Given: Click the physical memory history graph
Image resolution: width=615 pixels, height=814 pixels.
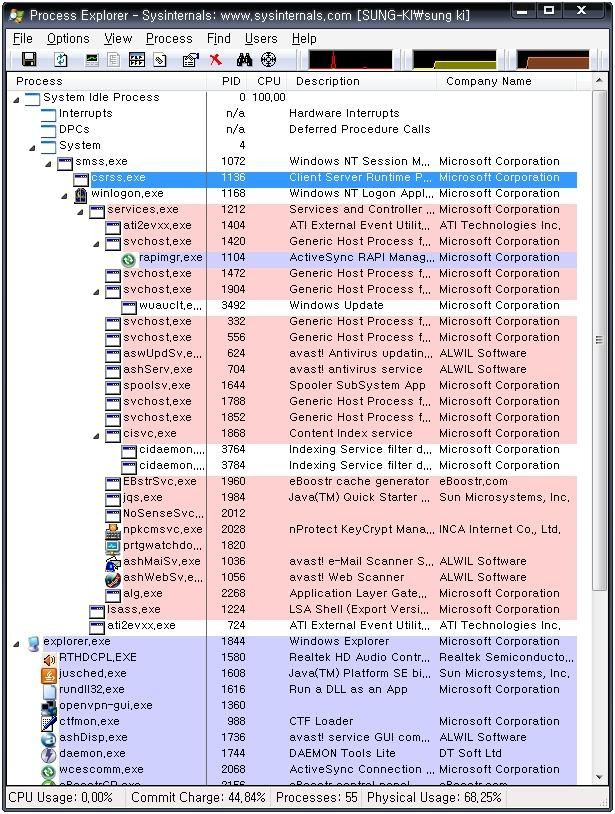Looking at the screenshot, I should 553,60.
